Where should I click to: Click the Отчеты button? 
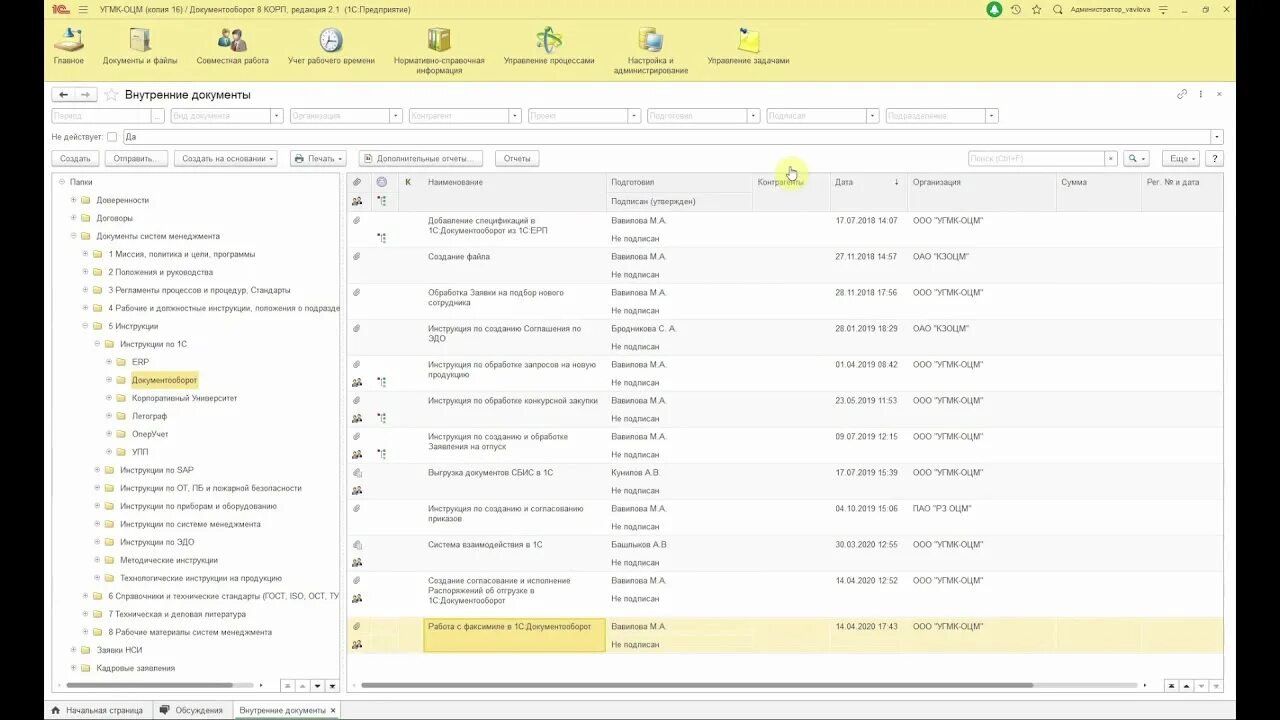[517, 159]
